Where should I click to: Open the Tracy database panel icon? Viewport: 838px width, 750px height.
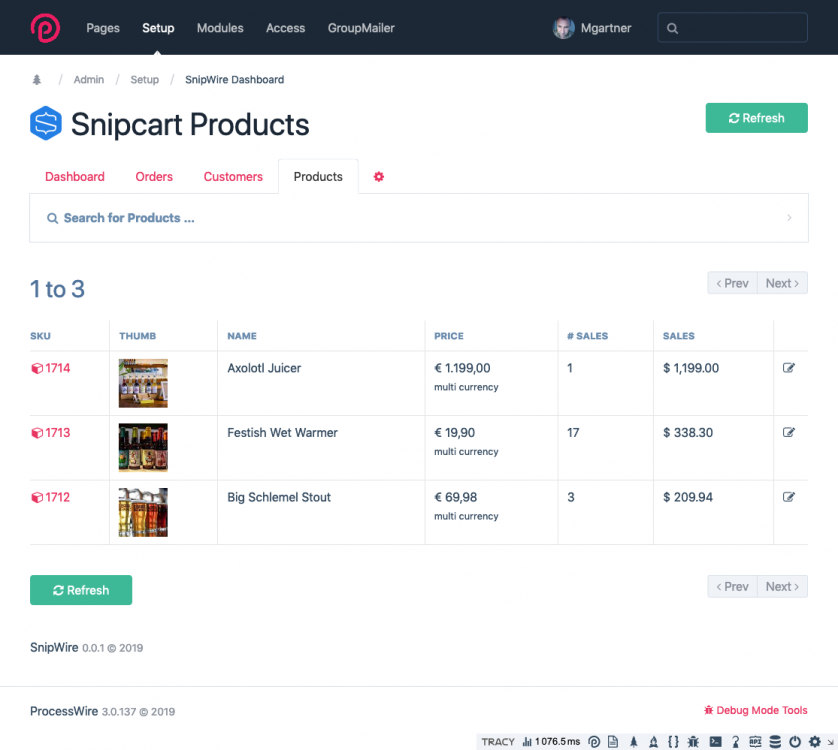coord(775,741)
